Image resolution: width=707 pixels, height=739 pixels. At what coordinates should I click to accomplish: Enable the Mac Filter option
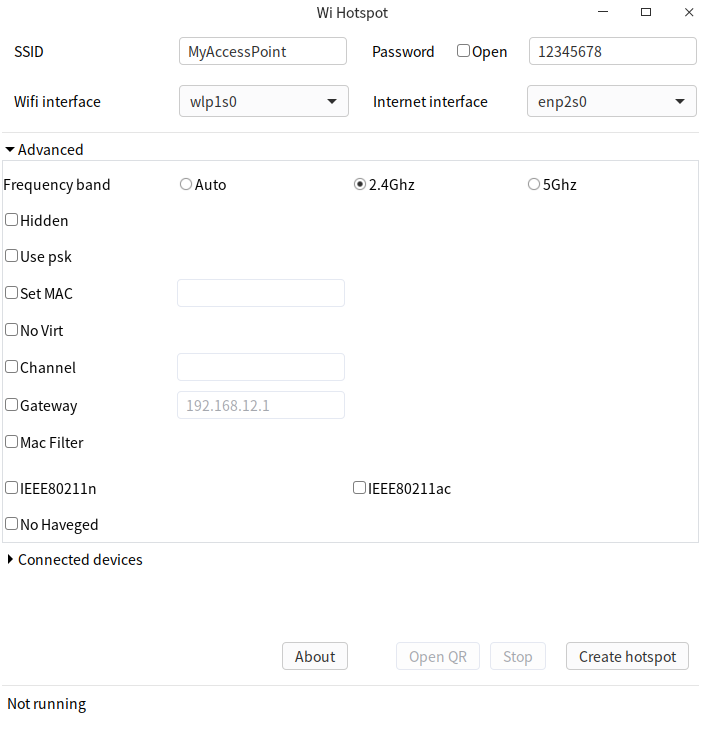click(12, 442)
